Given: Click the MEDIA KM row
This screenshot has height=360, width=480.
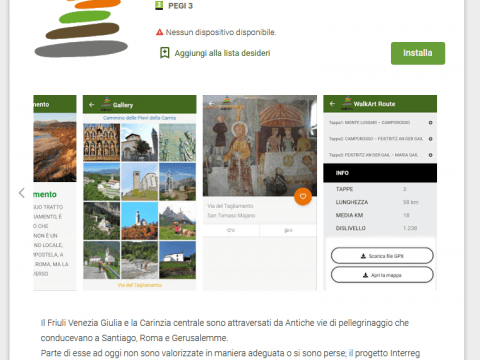Looking at the screenshot, I should 380,215.
